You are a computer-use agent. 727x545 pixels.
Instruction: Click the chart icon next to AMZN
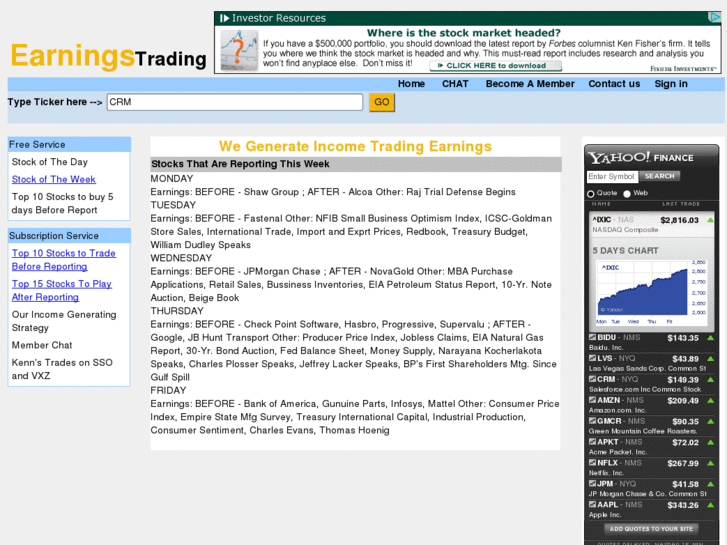point(592,400)
